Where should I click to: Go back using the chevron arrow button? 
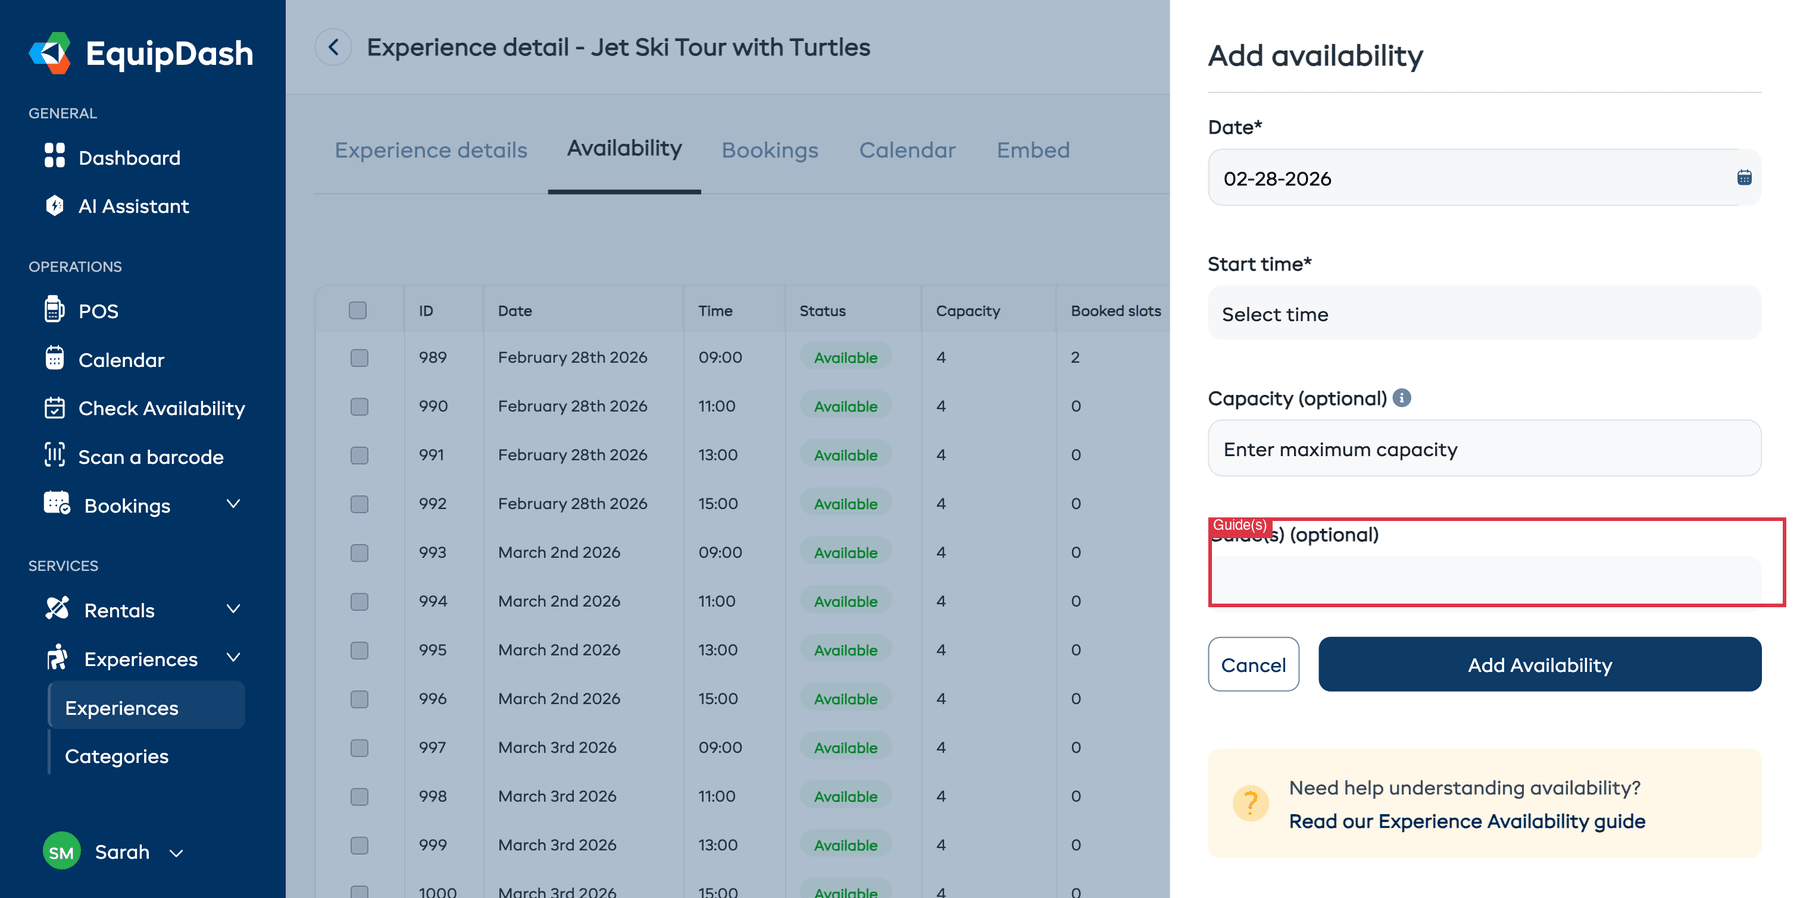coord(333,47)
